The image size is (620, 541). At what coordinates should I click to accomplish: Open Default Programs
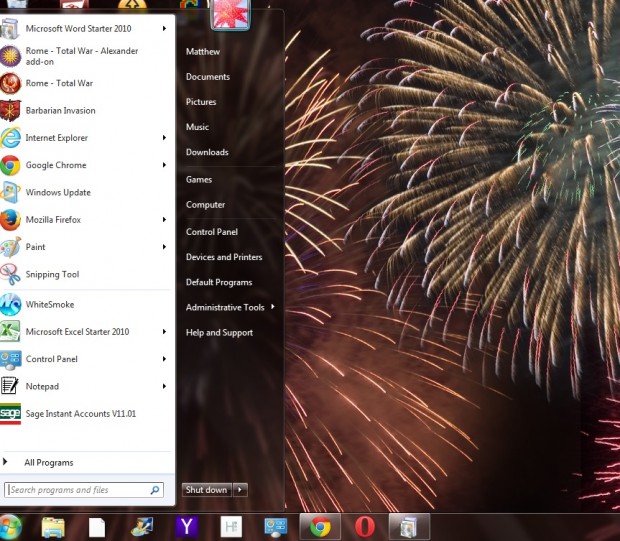219,282
